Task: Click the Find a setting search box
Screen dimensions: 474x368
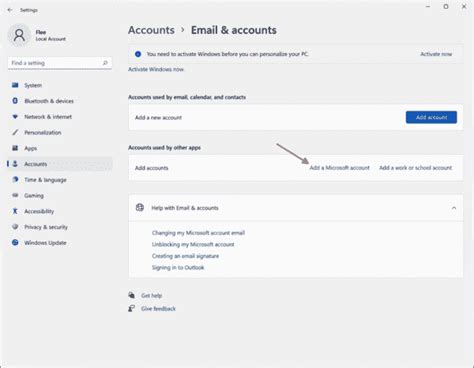Action: 60,63
